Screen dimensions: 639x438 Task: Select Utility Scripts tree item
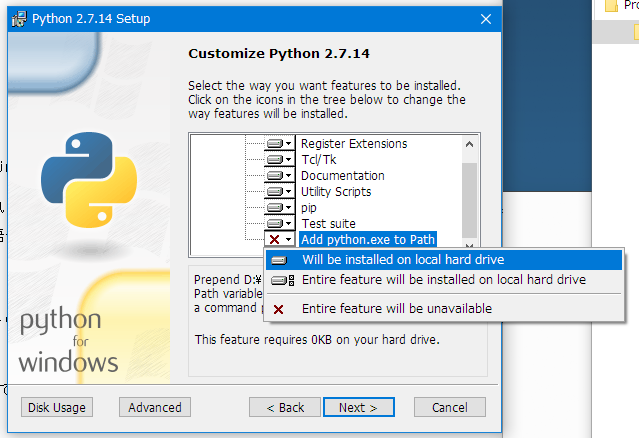tap(336, 191)
